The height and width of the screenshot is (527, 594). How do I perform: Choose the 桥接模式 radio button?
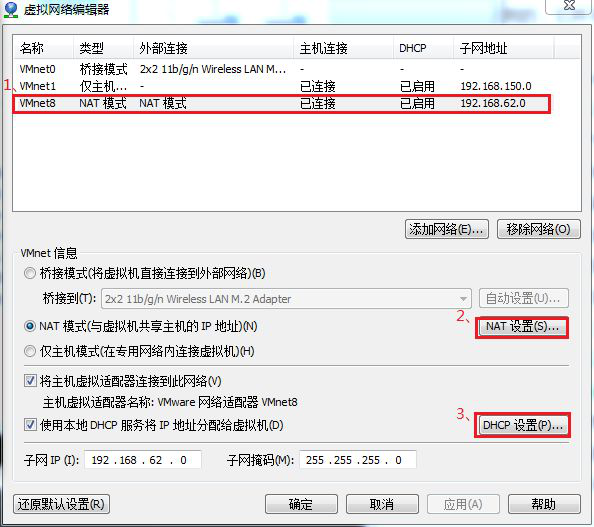(x=30, y=273)
